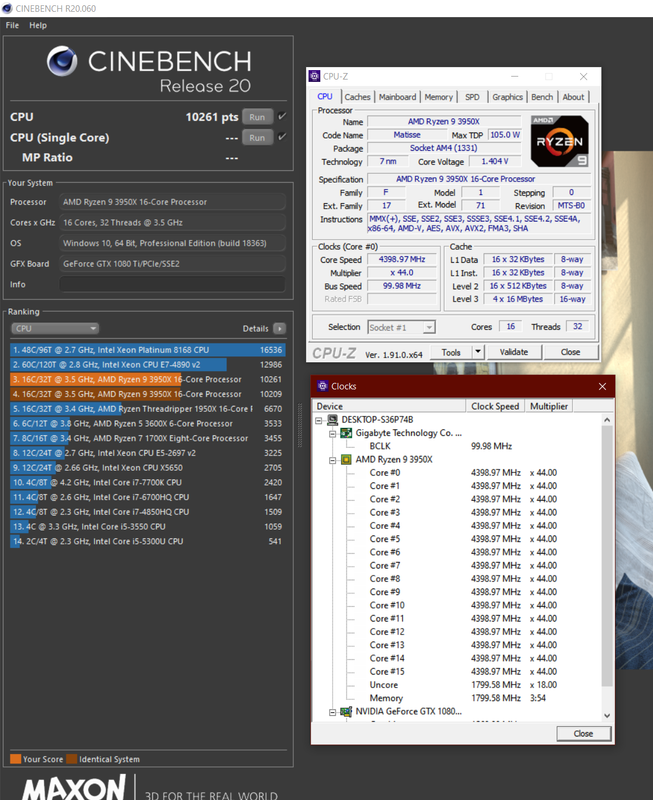
Task: Select the 10261 score Ryzen 3950X row
Action: pos(147,380)
